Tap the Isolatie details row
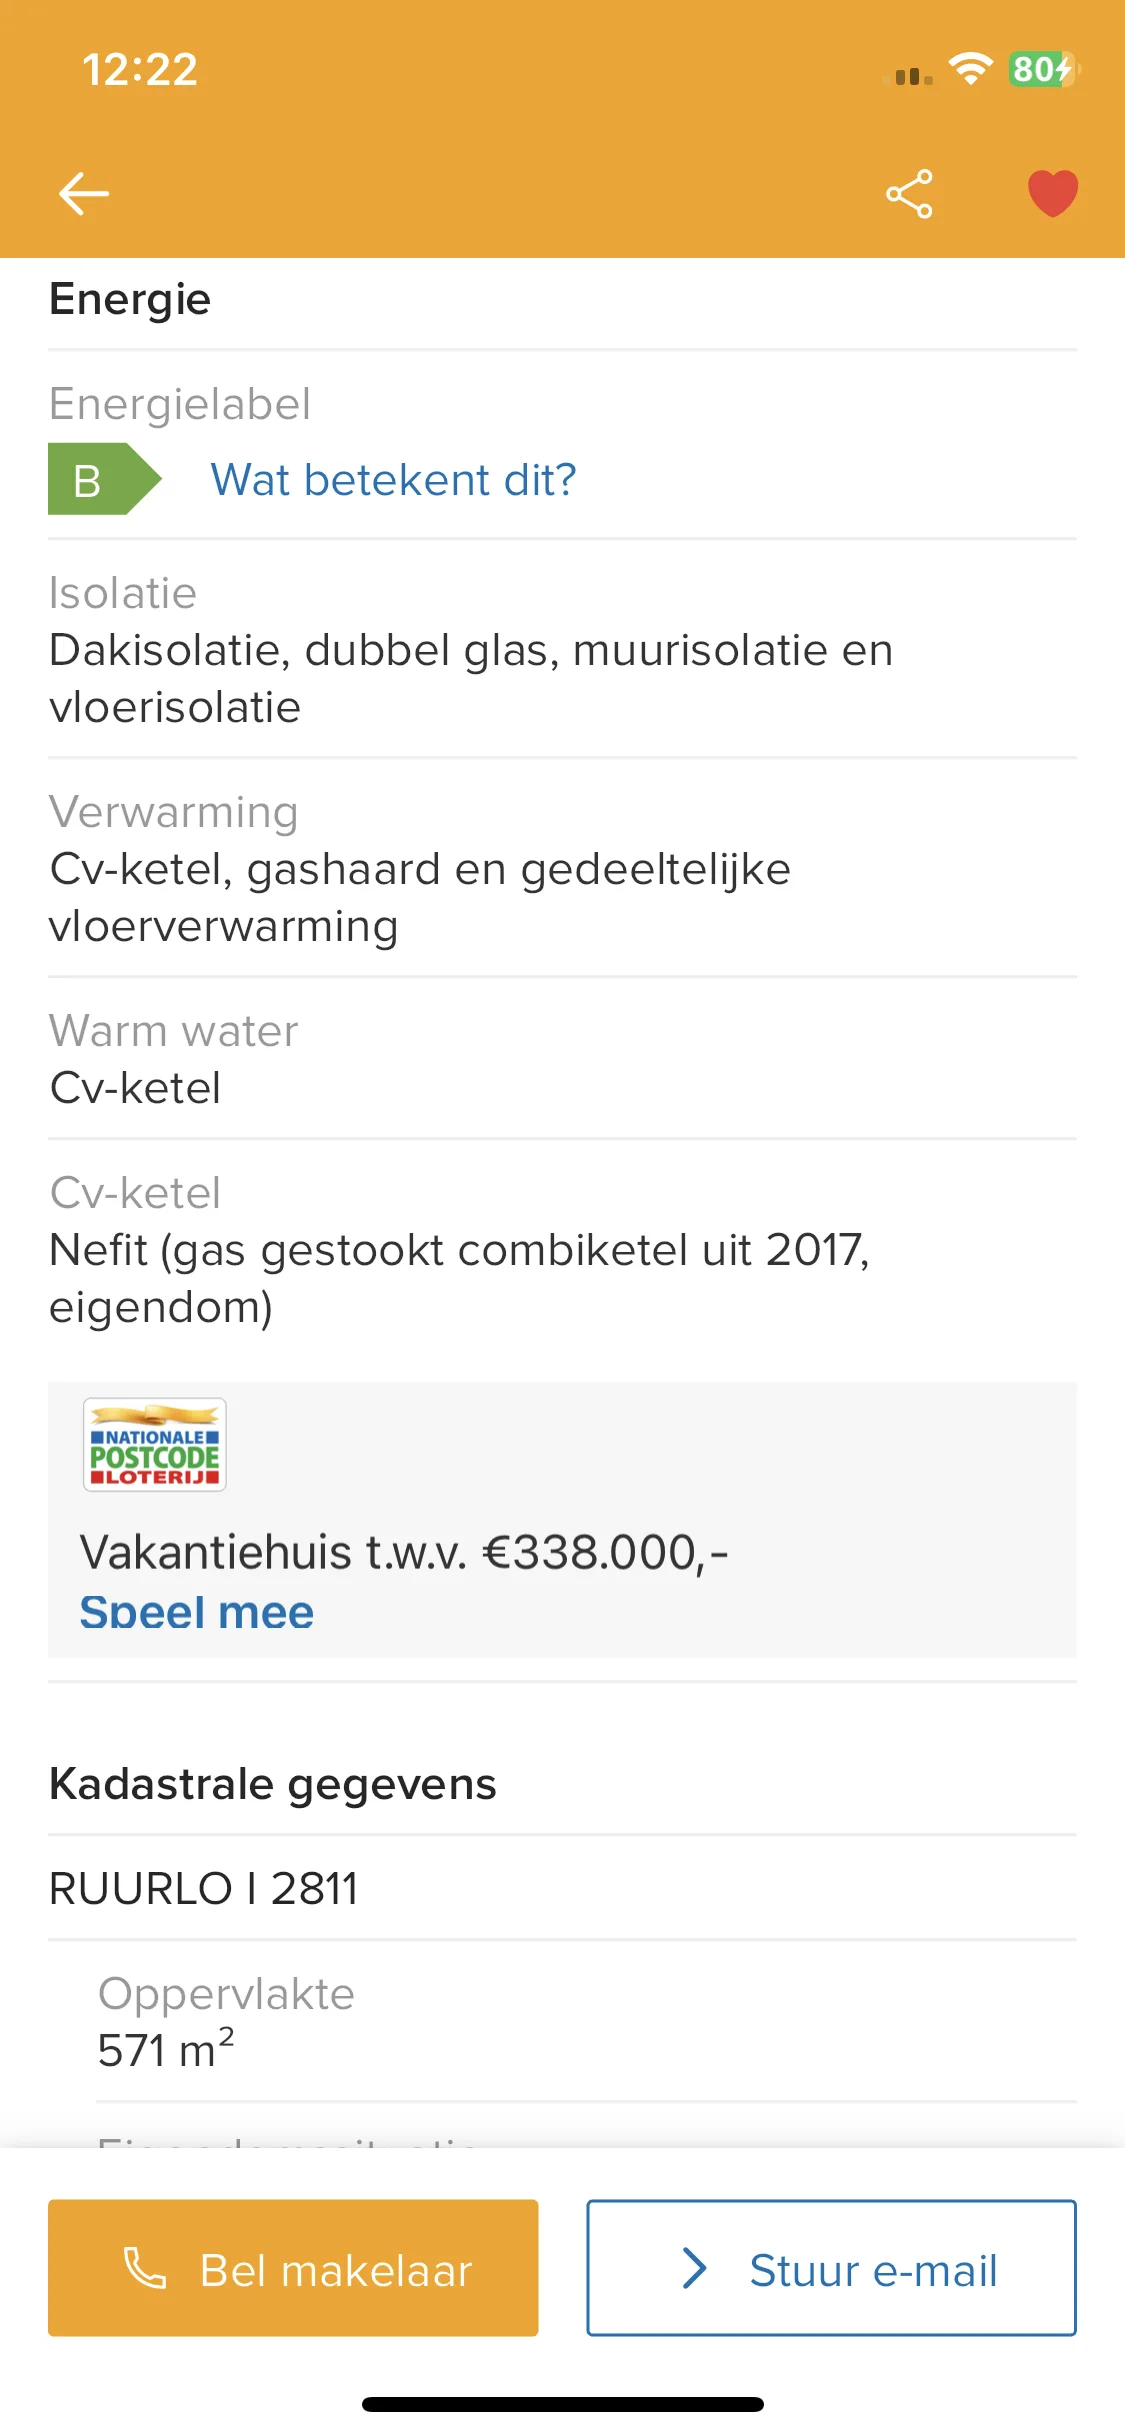This screenshot has height=2436, width=1125. tap(562, 649)
